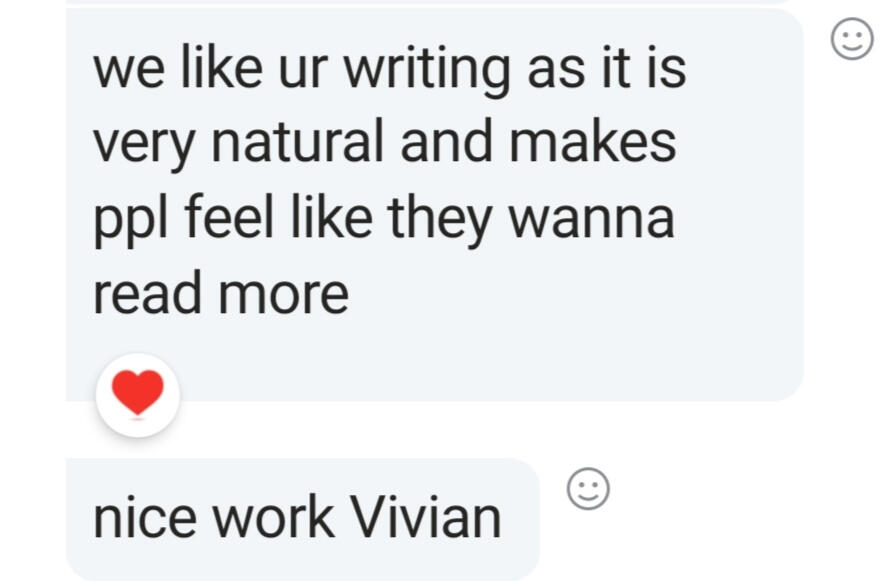Click the word "feel" in the message
888x581 pixels.
(216, 219)
